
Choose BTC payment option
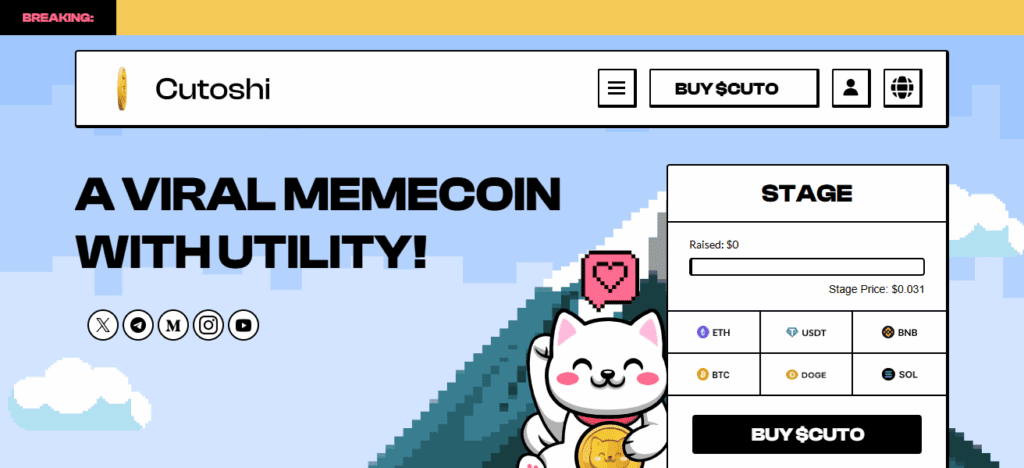click(714, 375)
